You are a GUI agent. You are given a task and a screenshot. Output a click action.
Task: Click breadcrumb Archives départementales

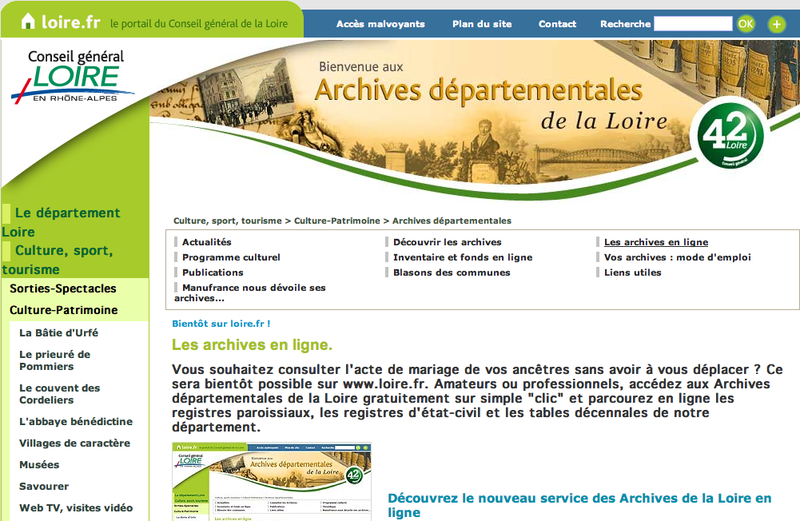click(452, 221)
